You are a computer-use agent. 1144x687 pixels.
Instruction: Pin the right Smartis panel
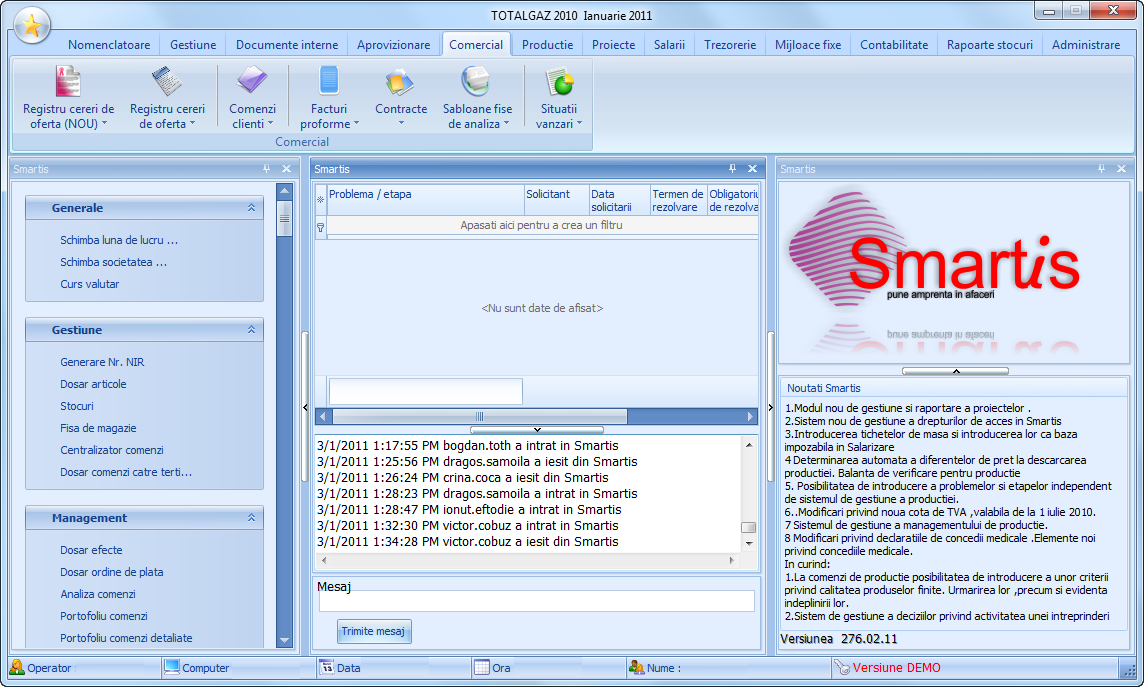1102,169
